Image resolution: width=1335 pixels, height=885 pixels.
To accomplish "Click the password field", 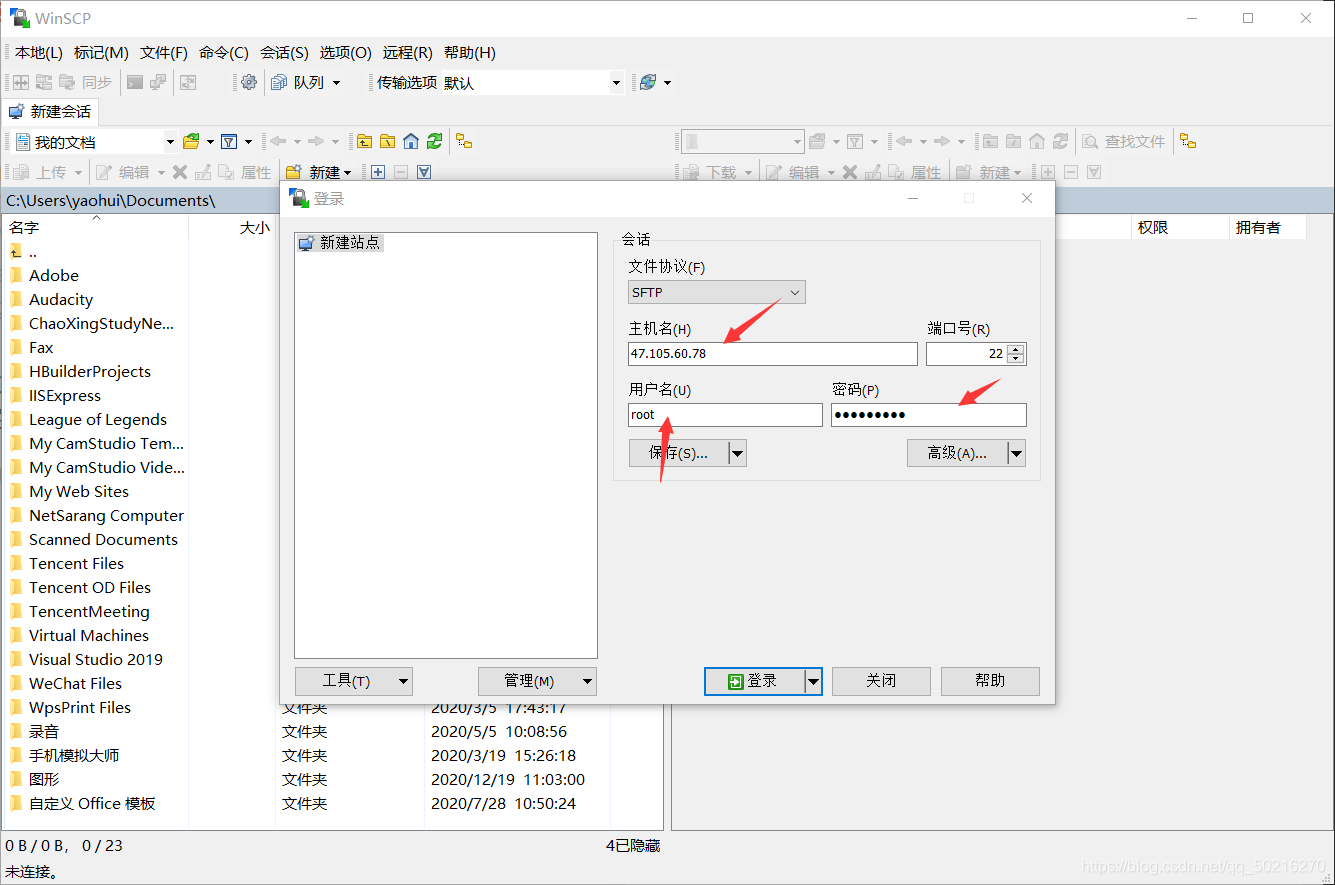I will coord(928,415).
